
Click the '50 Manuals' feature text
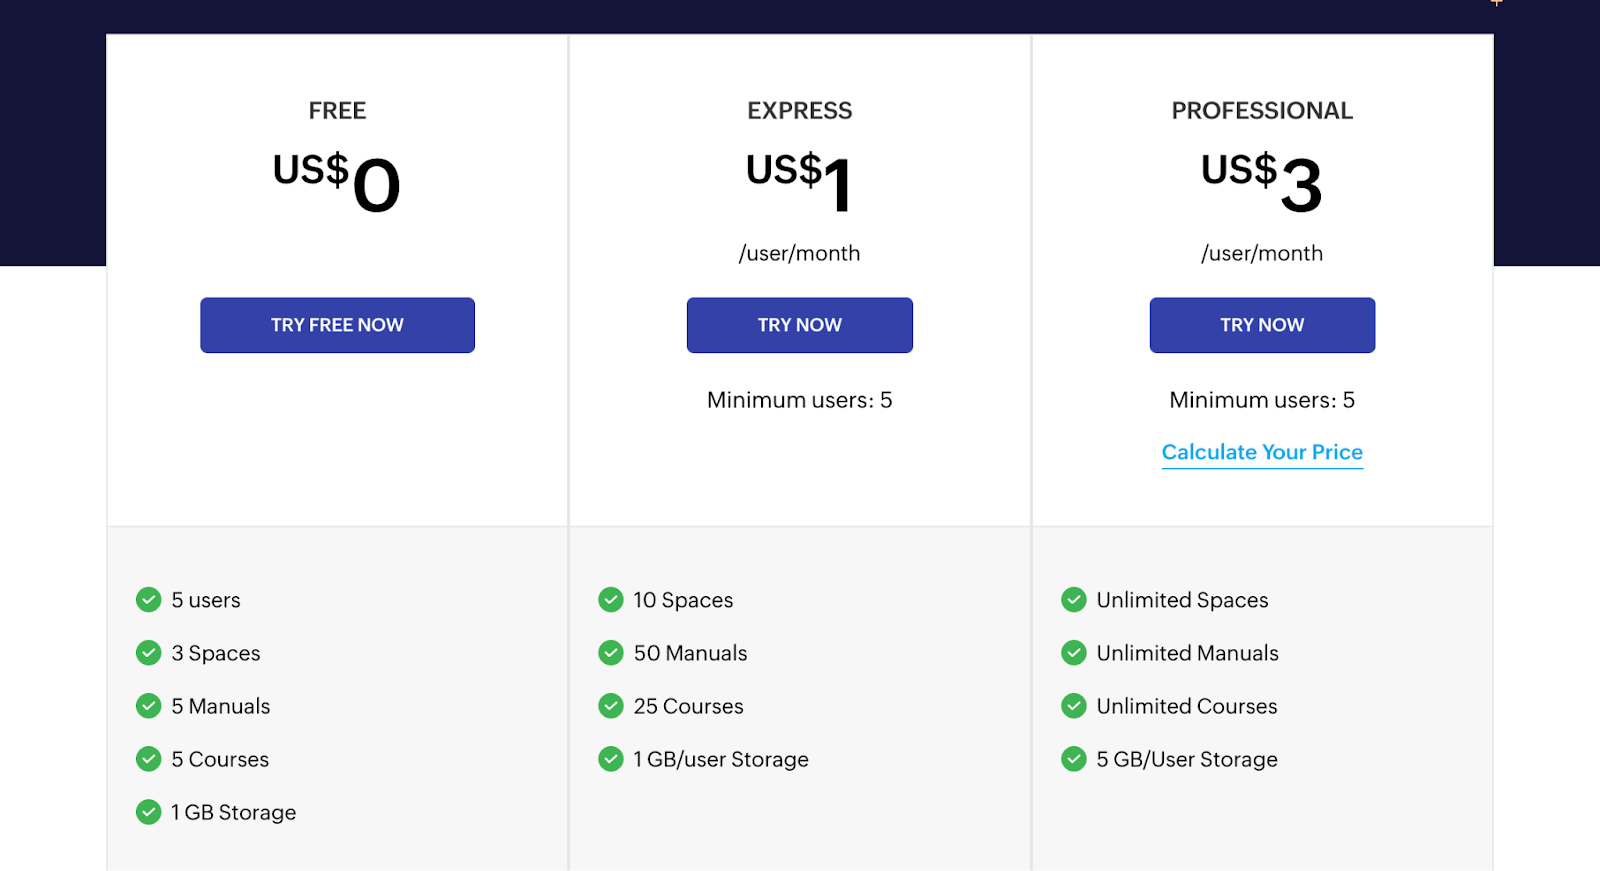690,653
